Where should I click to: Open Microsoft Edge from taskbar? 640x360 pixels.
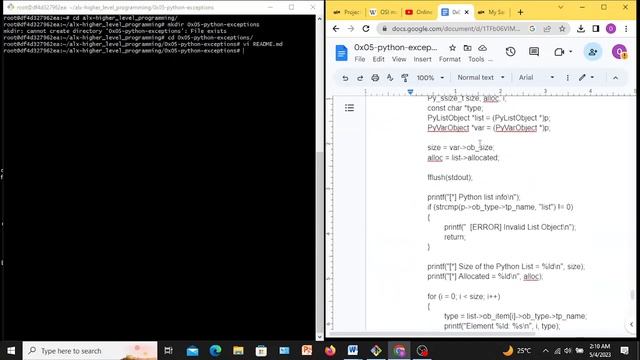215,351
